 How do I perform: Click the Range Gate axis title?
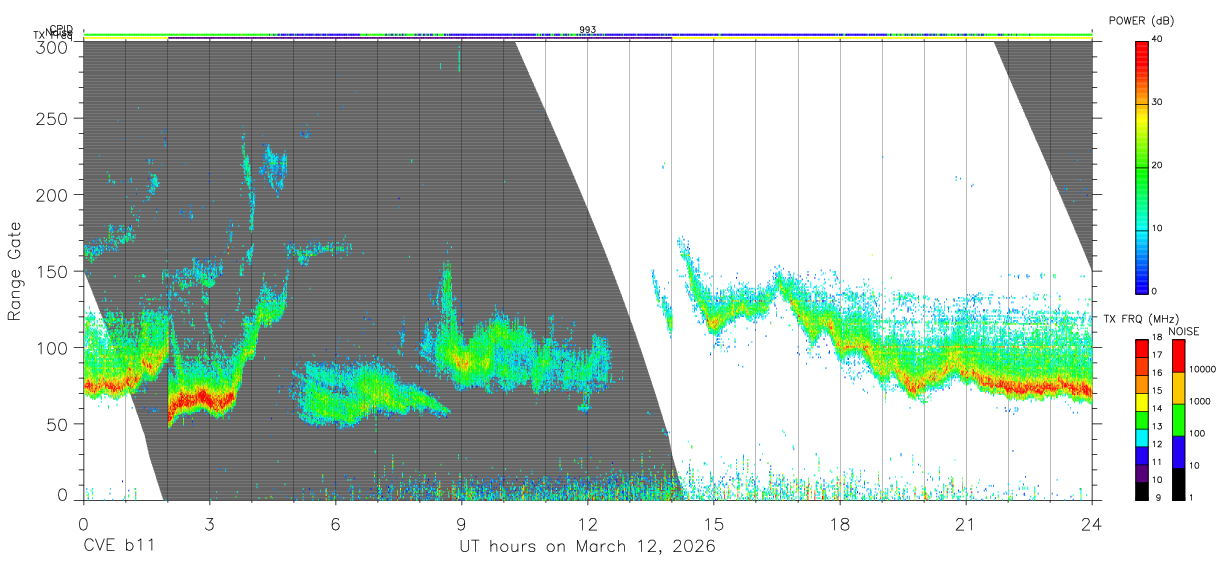click(x=15, y=270)
